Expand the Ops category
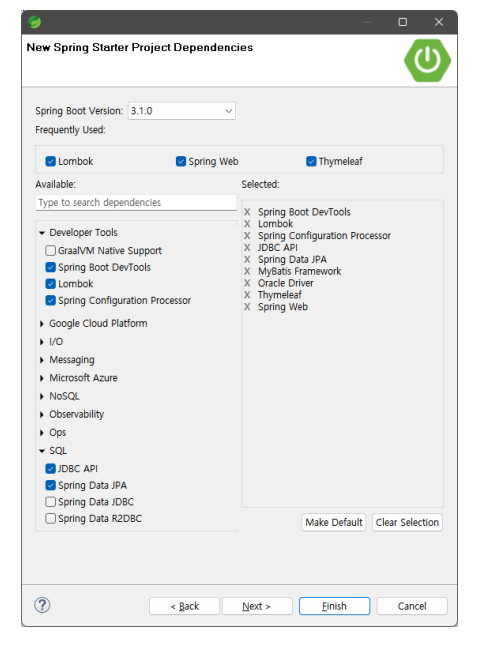Image resolution: width=496 pixels, height=654 pixels. click(x=42, y=433)
